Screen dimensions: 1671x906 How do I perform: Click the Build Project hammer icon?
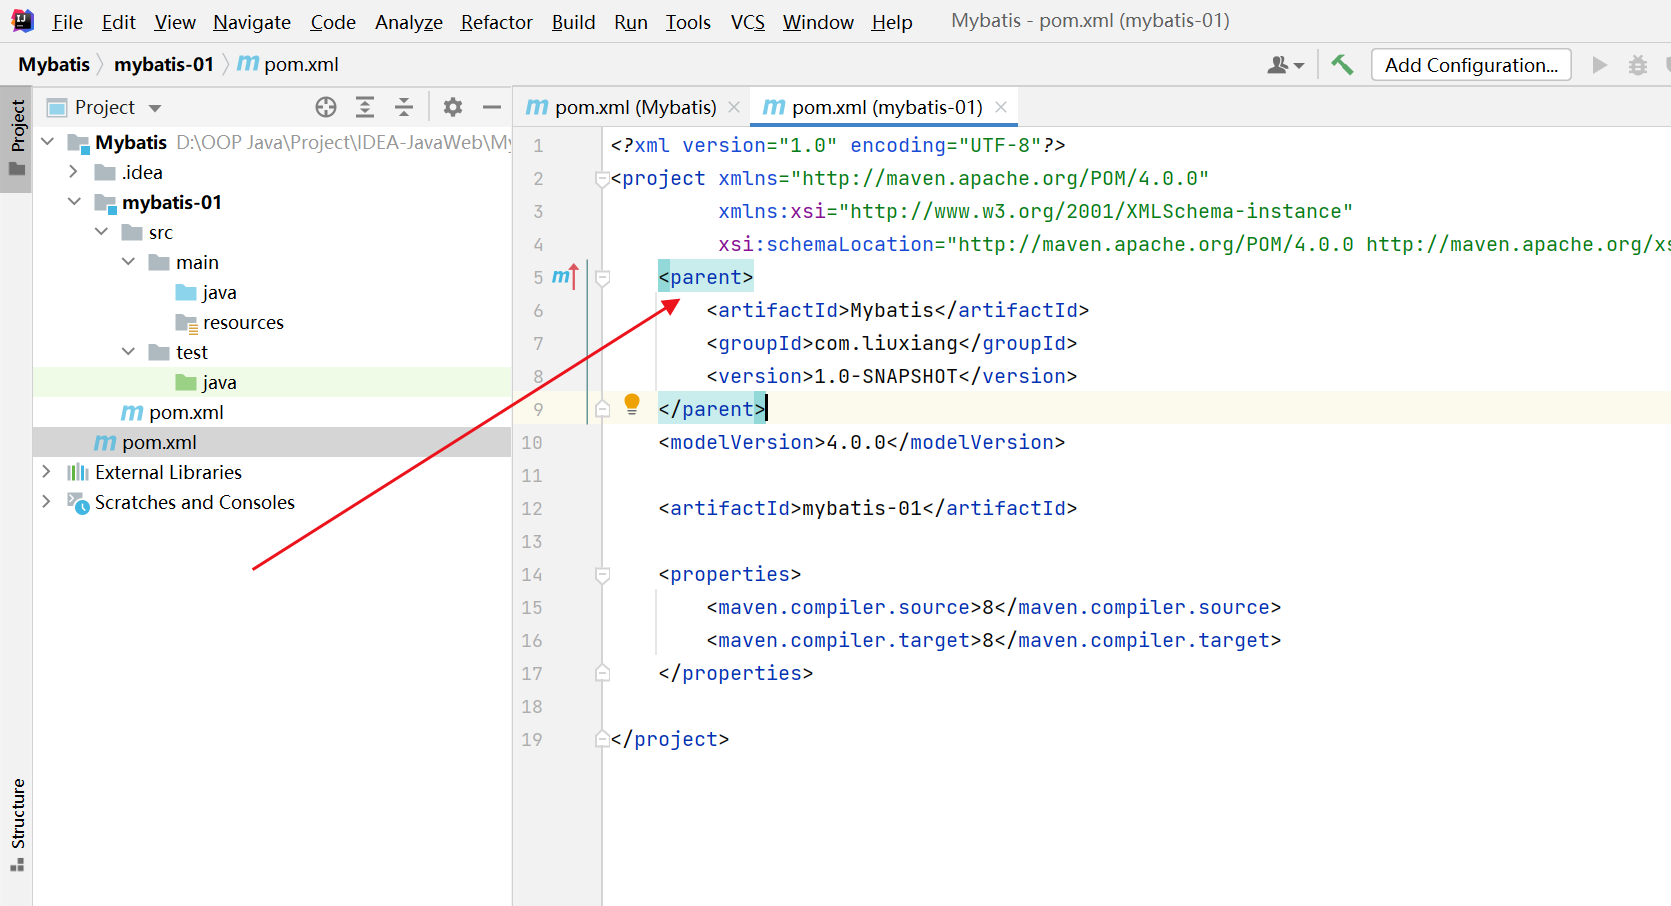tap(1342, 65)
